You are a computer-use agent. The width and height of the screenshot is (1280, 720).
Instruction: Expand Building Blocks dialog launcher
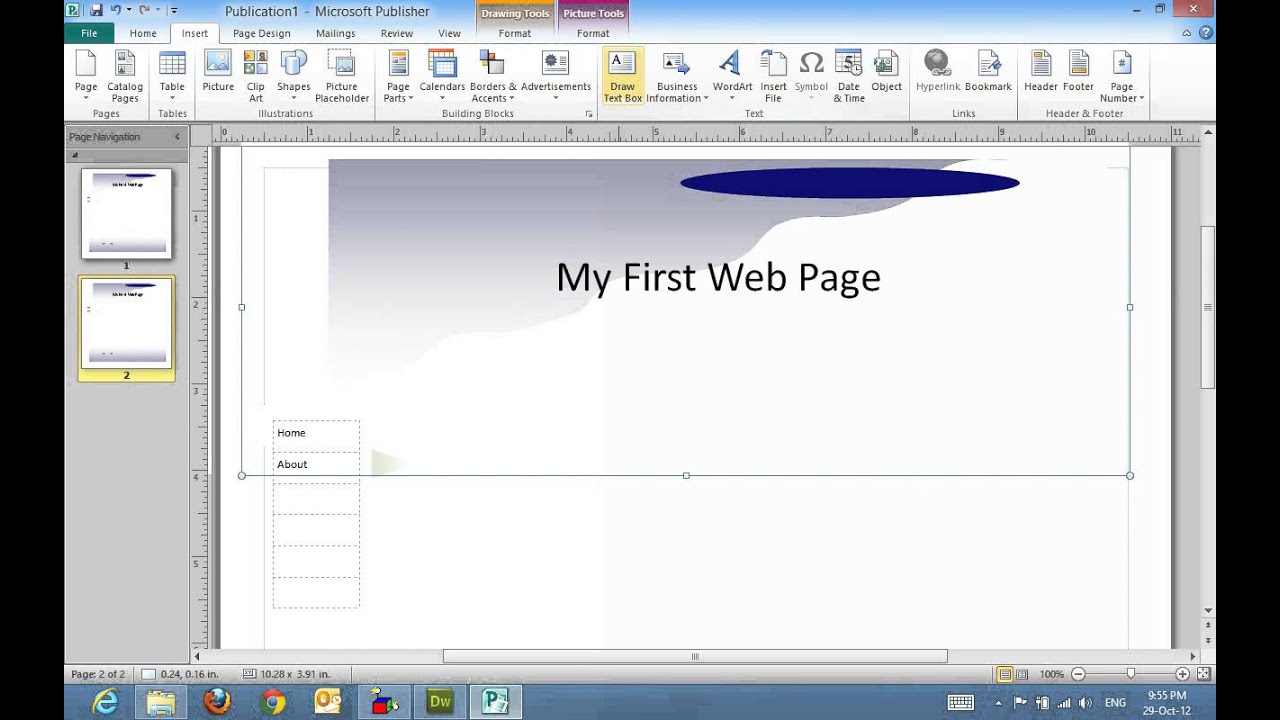pyautogui.click(x=589, y=115)
